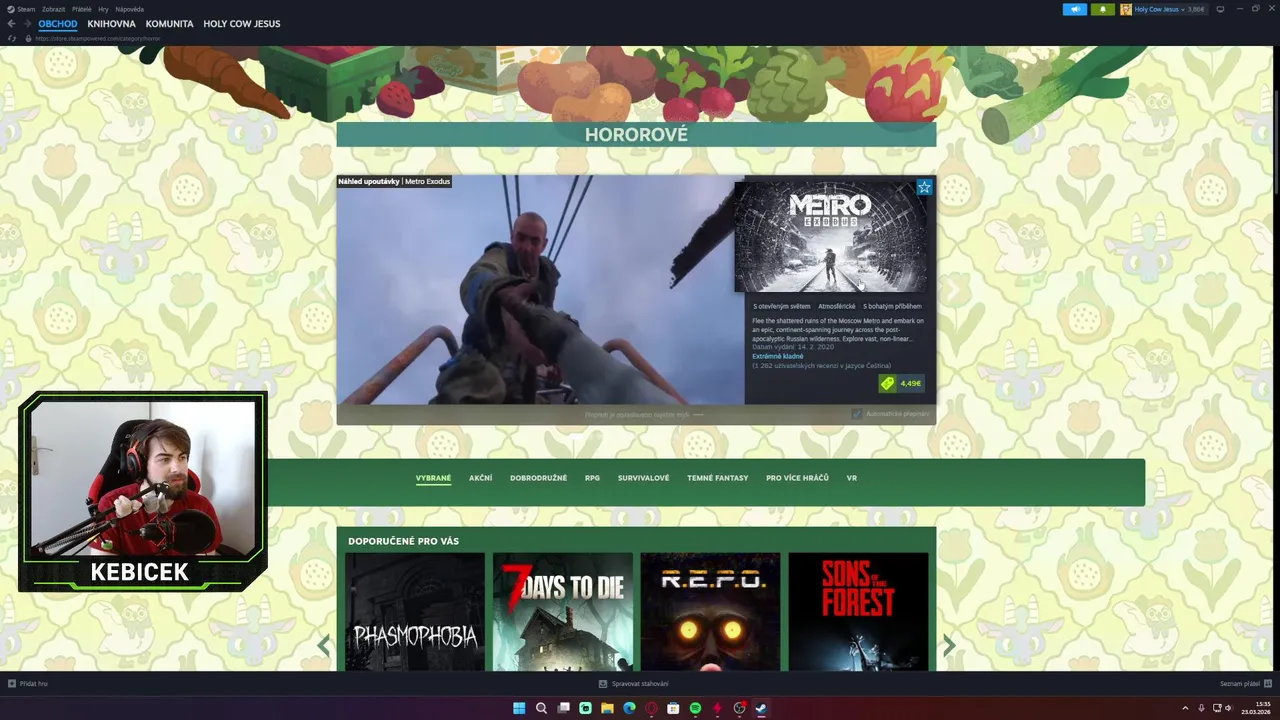Click the green discount tag icon
This screenshot has width=1280, height=720.
click(887, 384)
